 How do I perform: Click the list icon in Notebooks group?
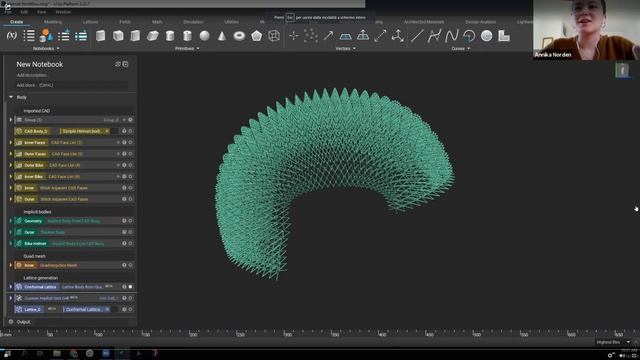click(29, 36)
